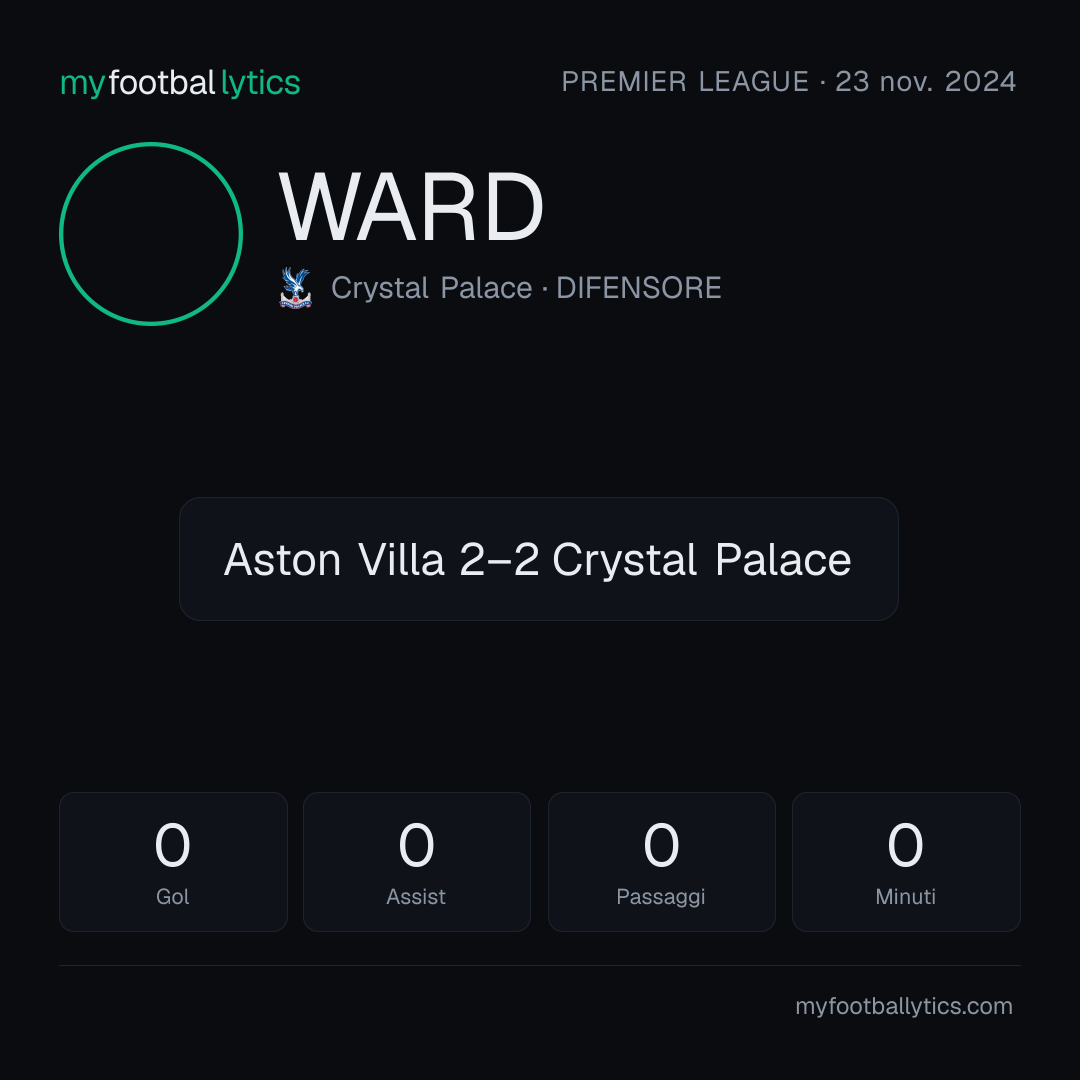This screenshot has height=1080, width=1080.
Task: Open the Aston Villa 2–2 Crystal Palace scorecard
Action: pos(539,559)
